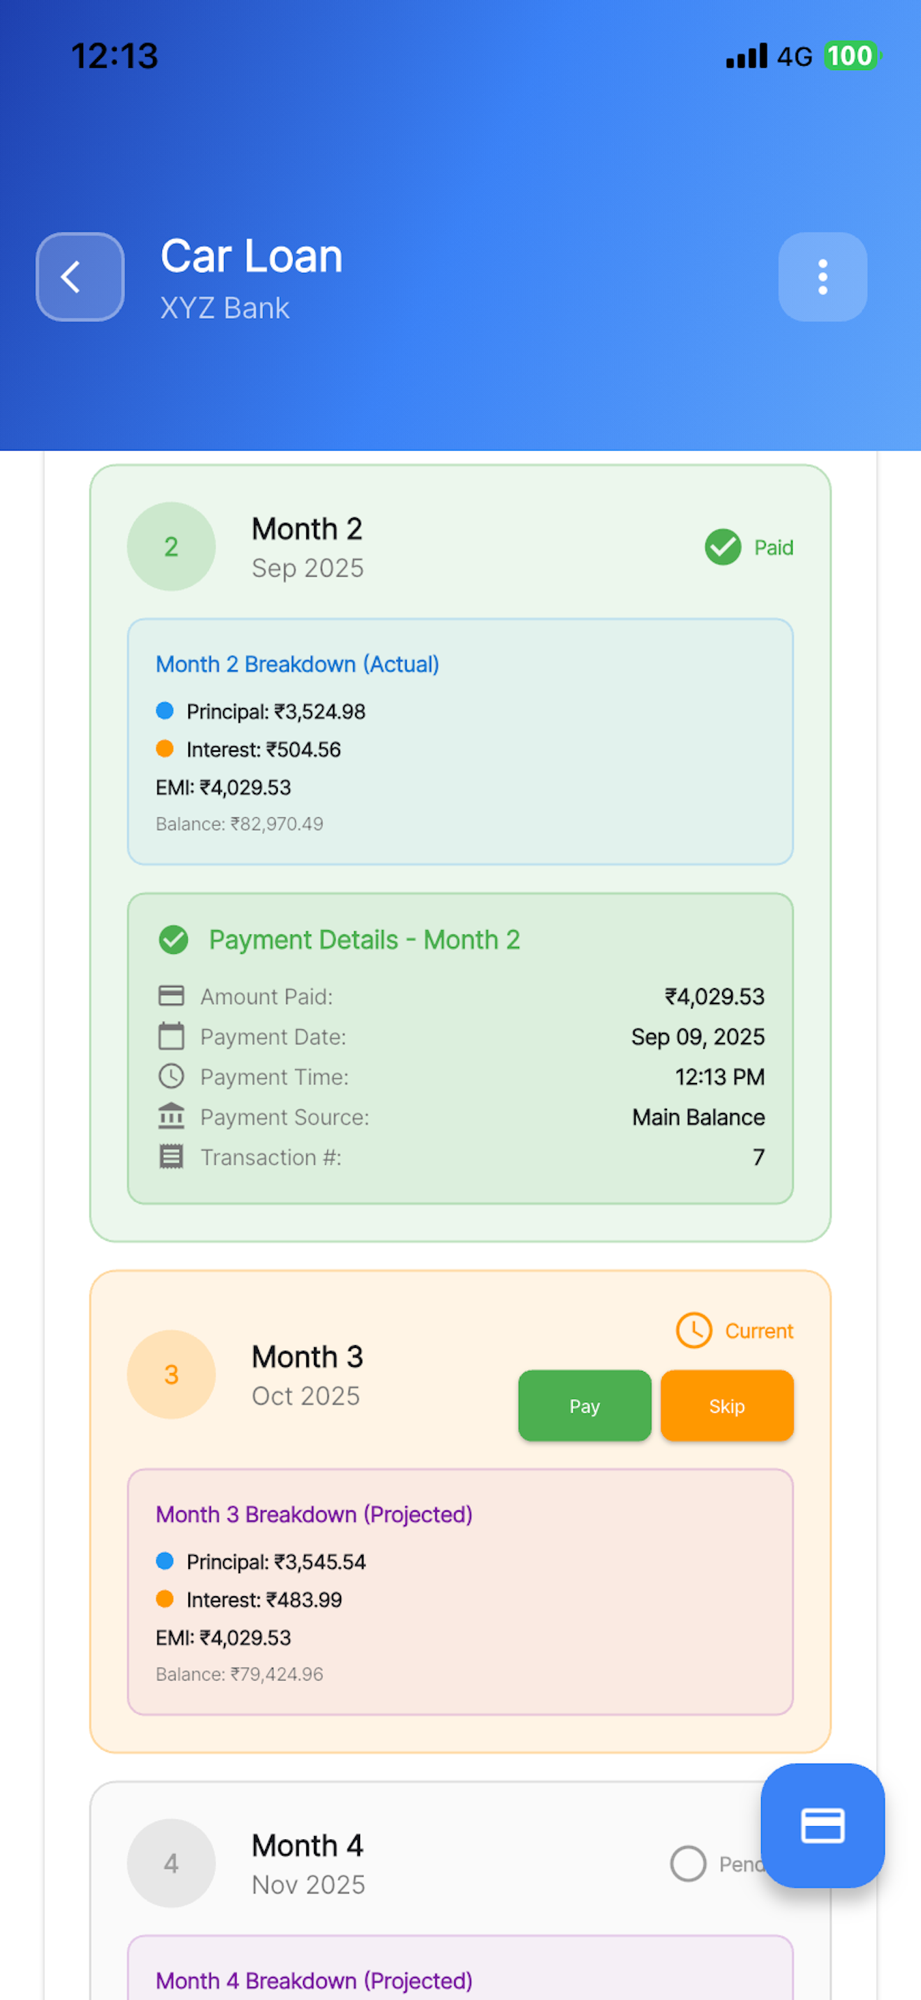Viewport: 921px width, 2000px height.
Task: Click the Payment Source bank icon
Action: coord(172,1116)
